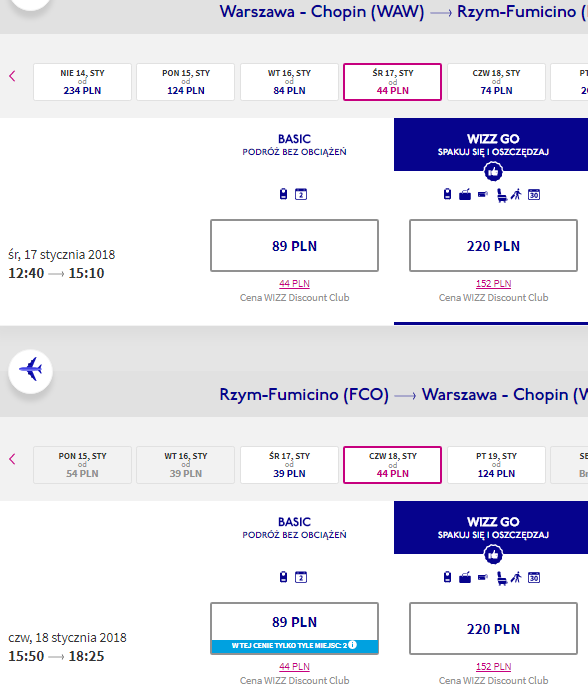Screen dimensions: 588x685
Task: Click outbound WIZZ GO thumbs-up recommended badge
Action: [493, 171]
